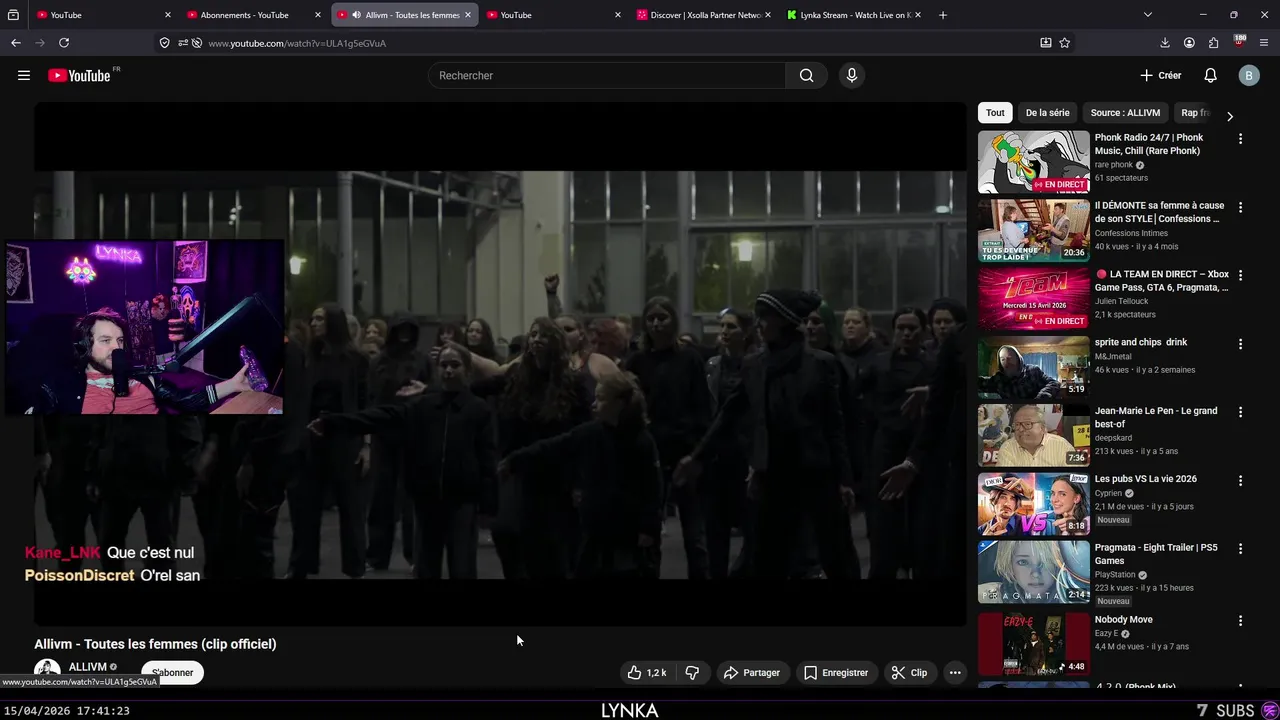The width and height of the screenshot is (1280, 720).
Task: Click the reader view icon in the address bar
Action: tap(1045, 43)
